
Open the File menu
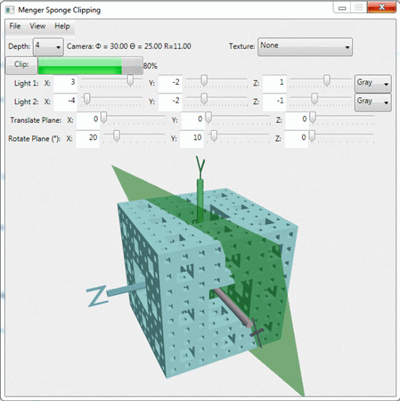click(15, 26)
